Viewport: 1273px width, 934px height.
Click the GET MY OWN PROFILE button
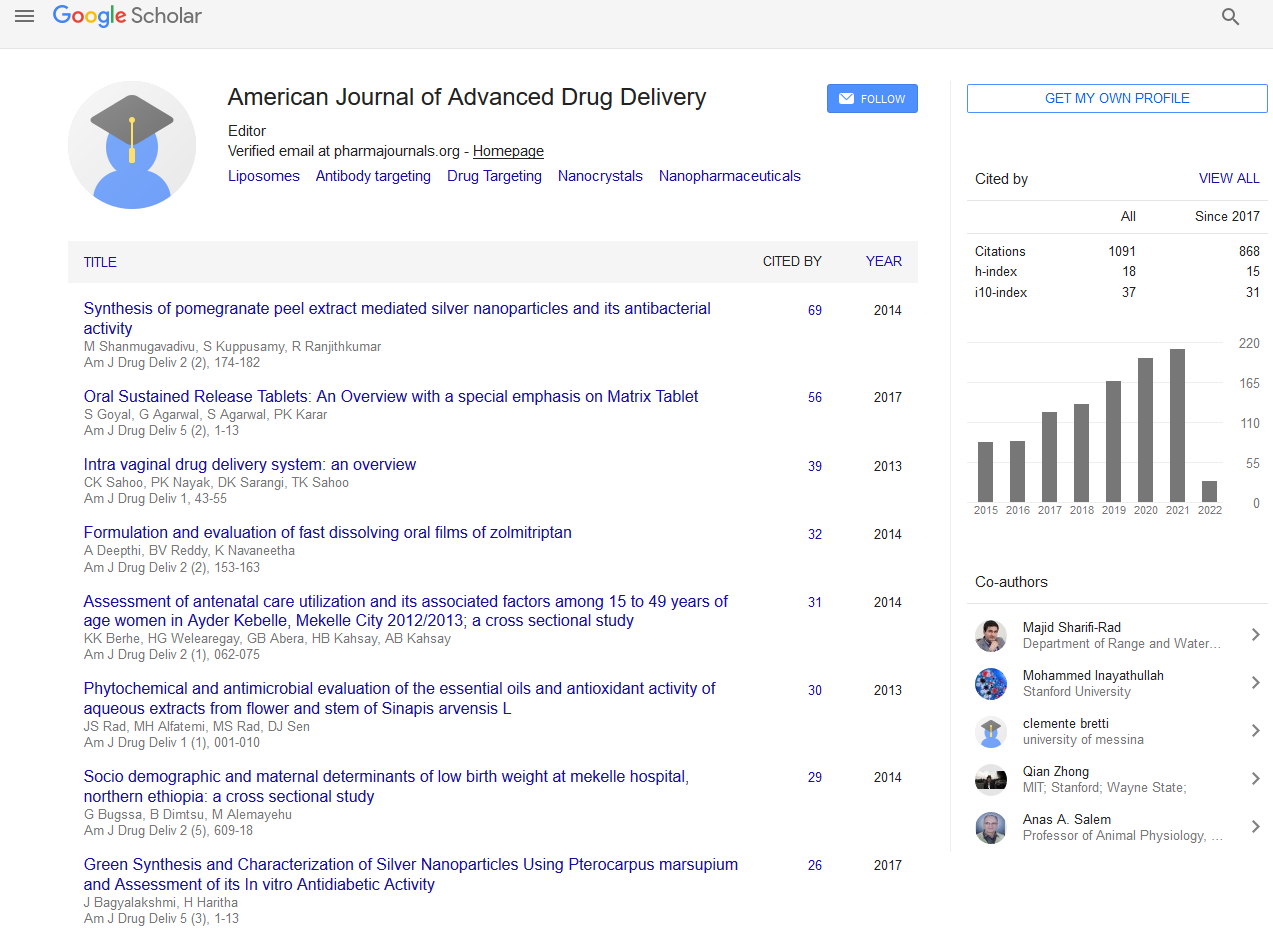1117,98
